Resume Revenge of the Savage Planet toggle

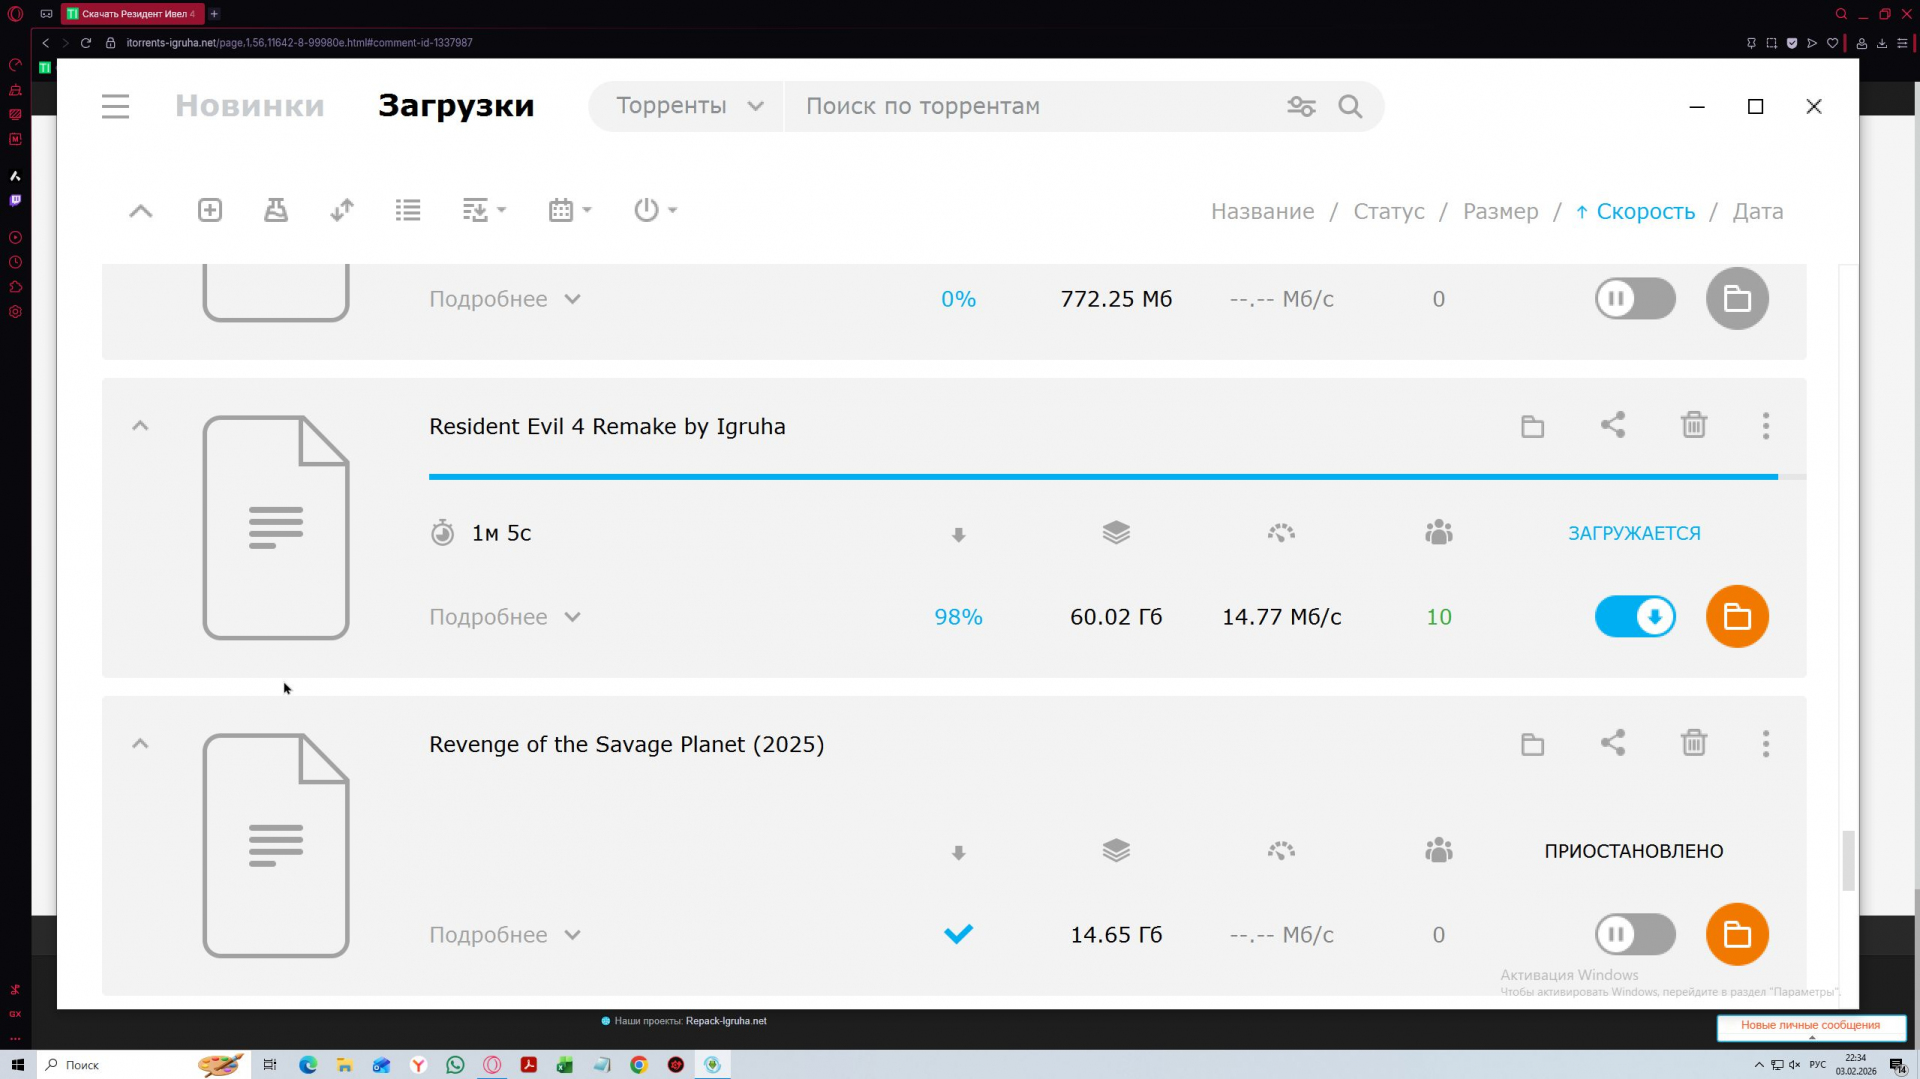point(1635,935)
